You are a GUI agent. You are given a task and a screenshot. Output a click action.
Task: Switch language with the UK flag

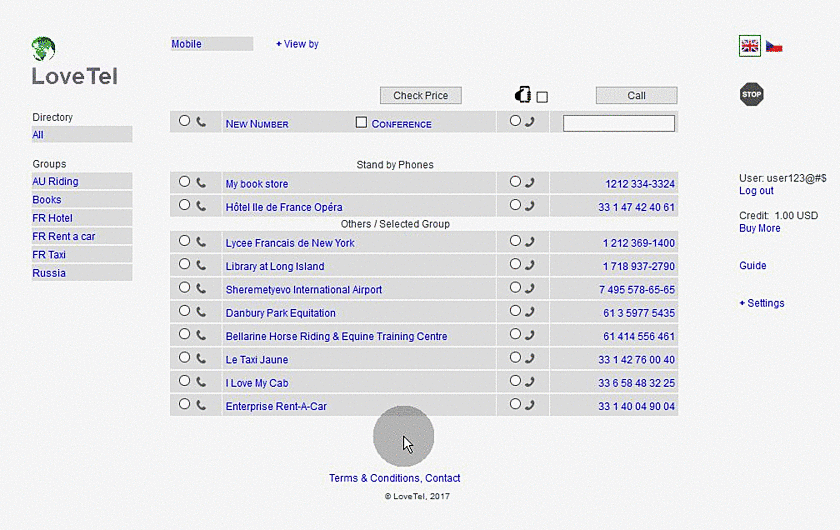750,46
